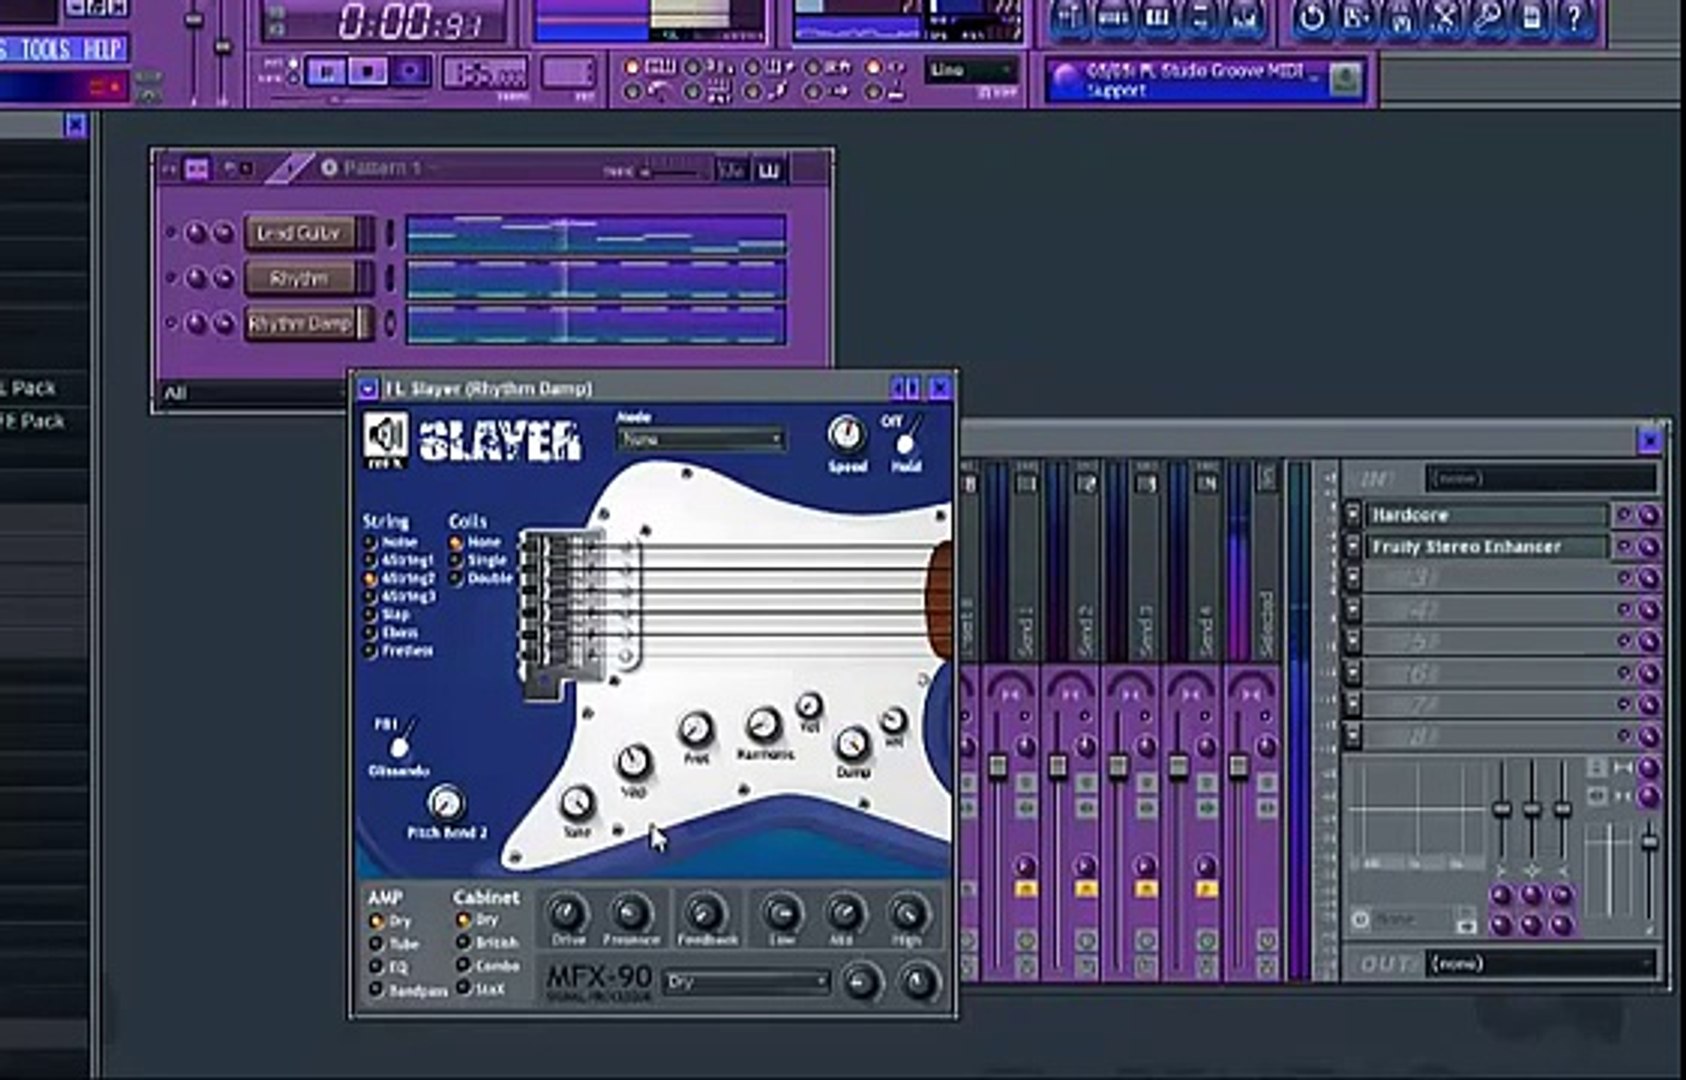Open the Pattern 1 selector in step sequencer
1686x1080 pixels.
point(383,168)
